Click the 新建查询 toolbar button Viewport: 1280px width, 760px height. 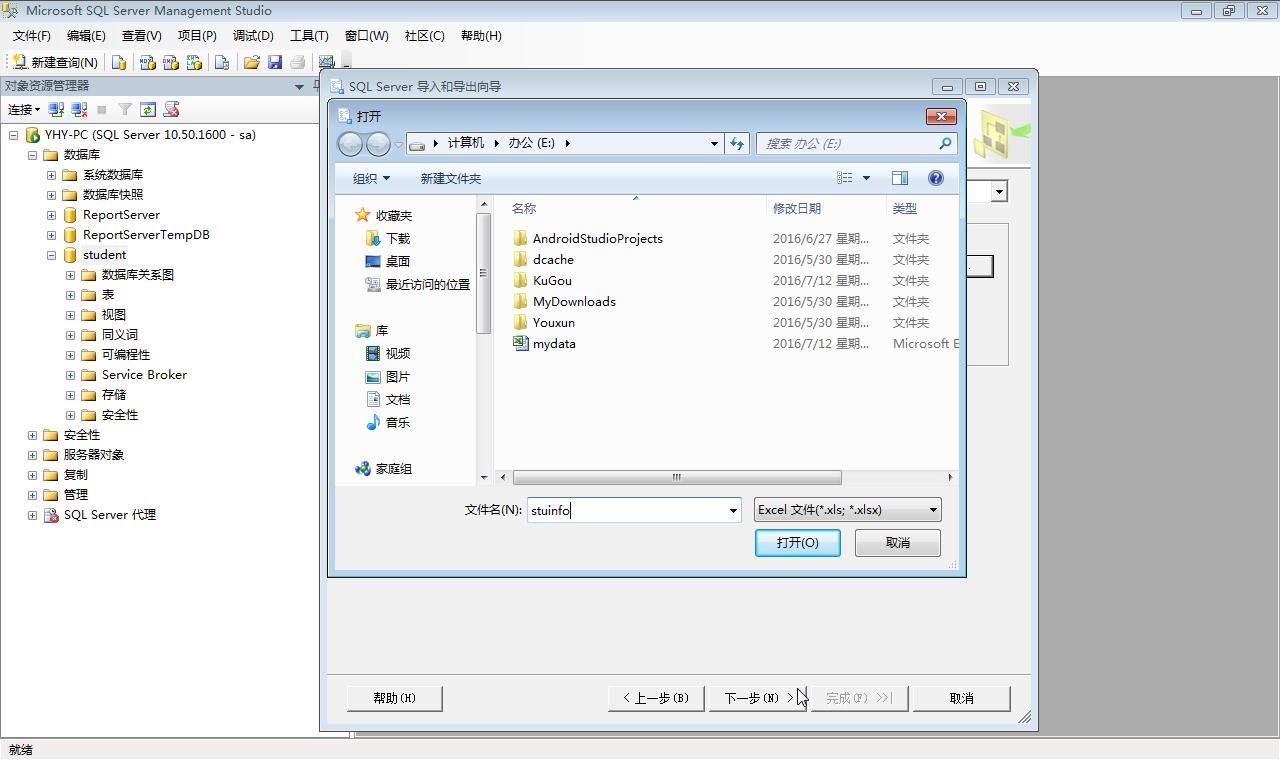[55, 62]
